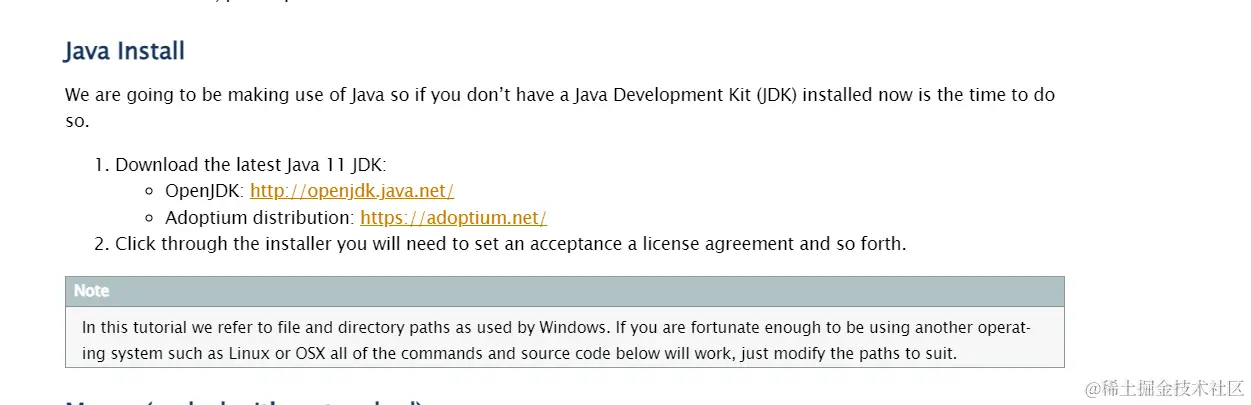Click the Java Install heading

coord(124,51)
